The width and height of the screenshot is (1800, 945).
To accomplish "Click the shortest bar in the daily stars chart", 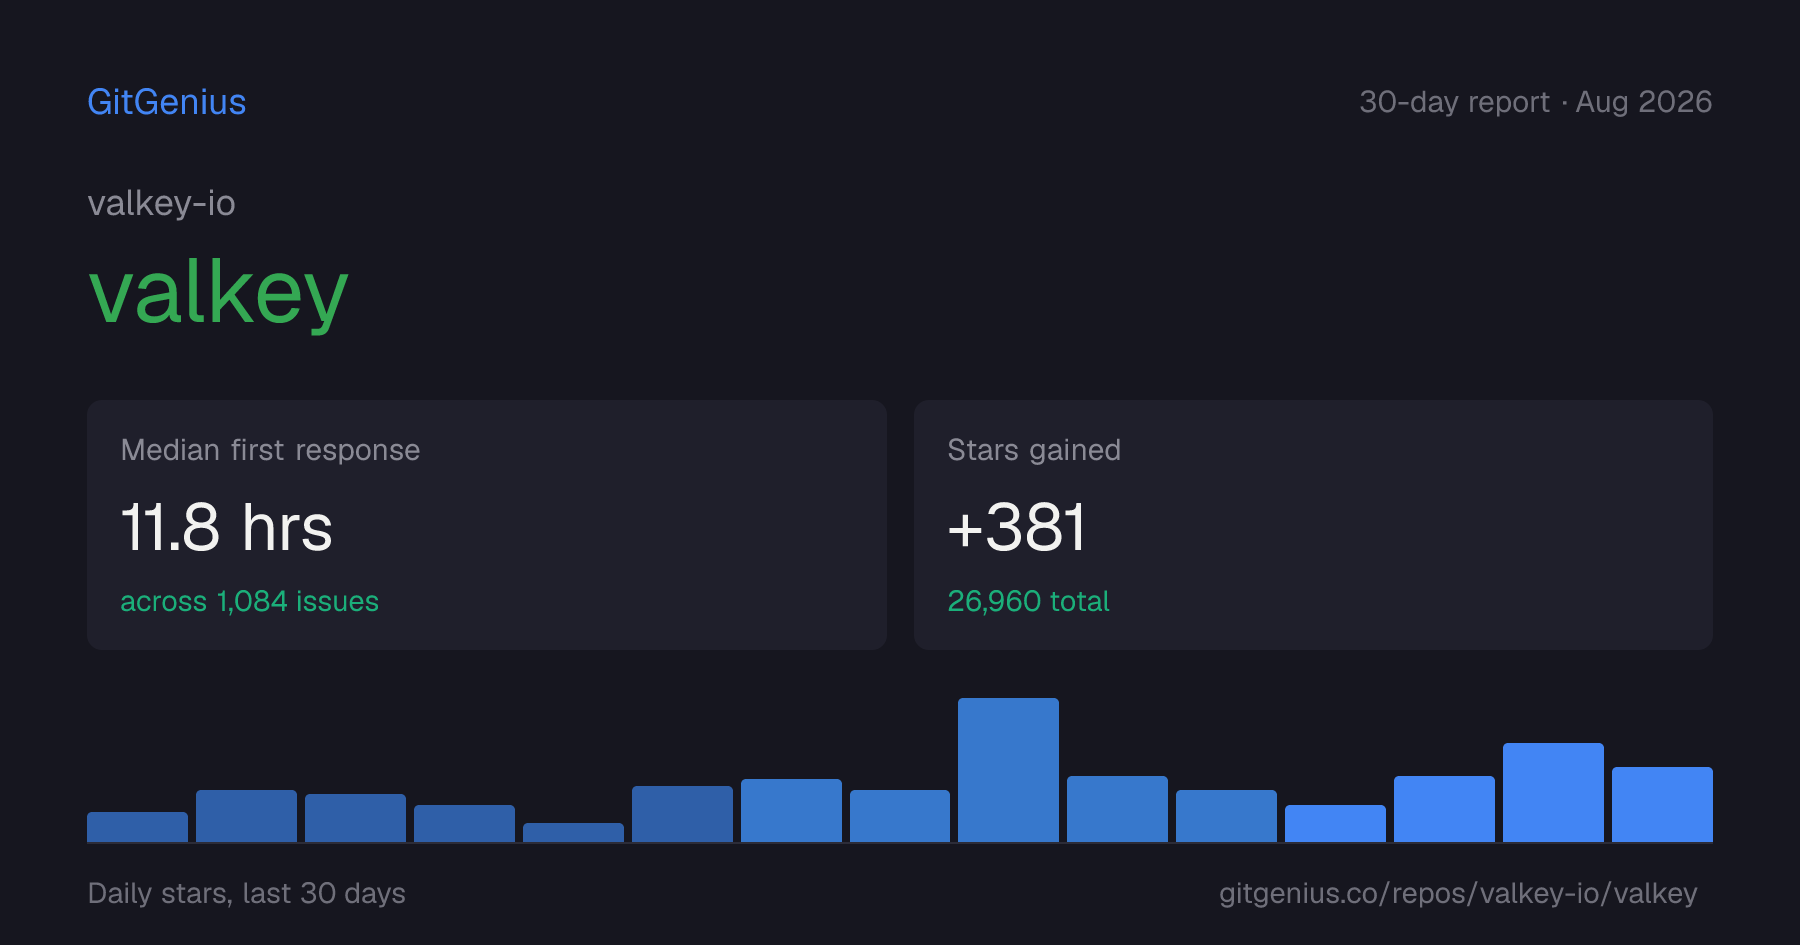I will (x=573, y=832).
